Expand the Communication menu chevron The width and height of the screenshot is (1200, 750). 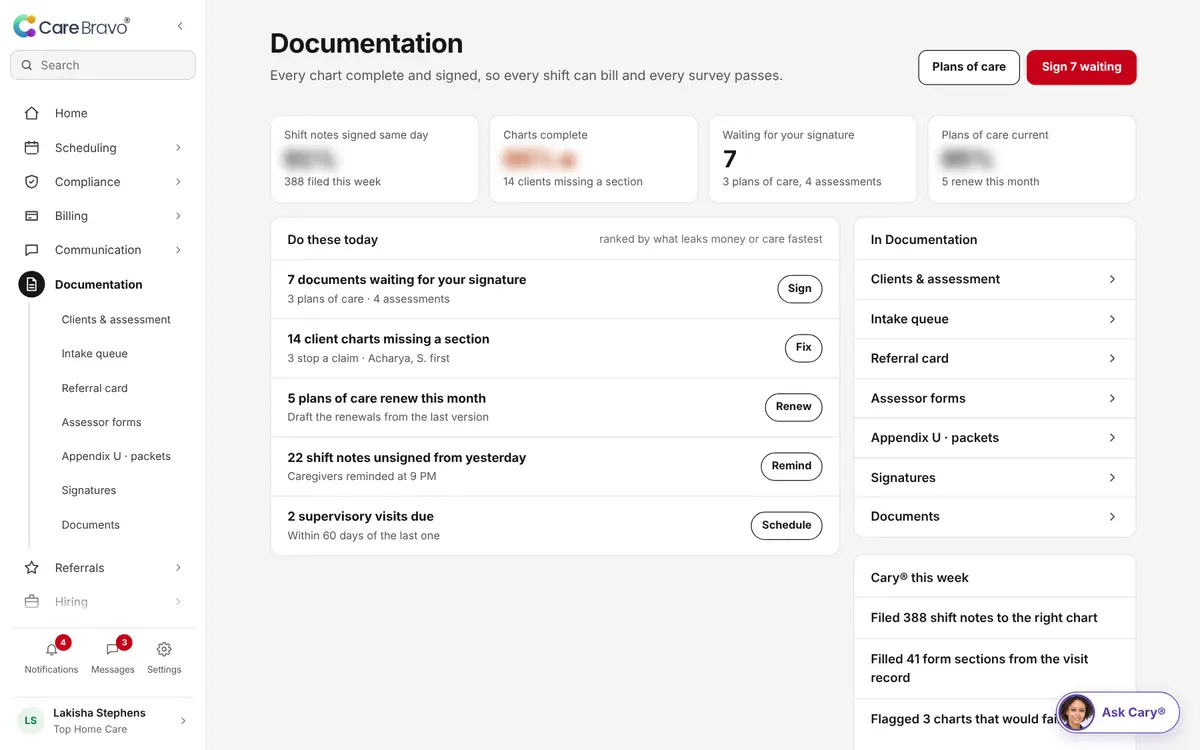click(178, 250)
